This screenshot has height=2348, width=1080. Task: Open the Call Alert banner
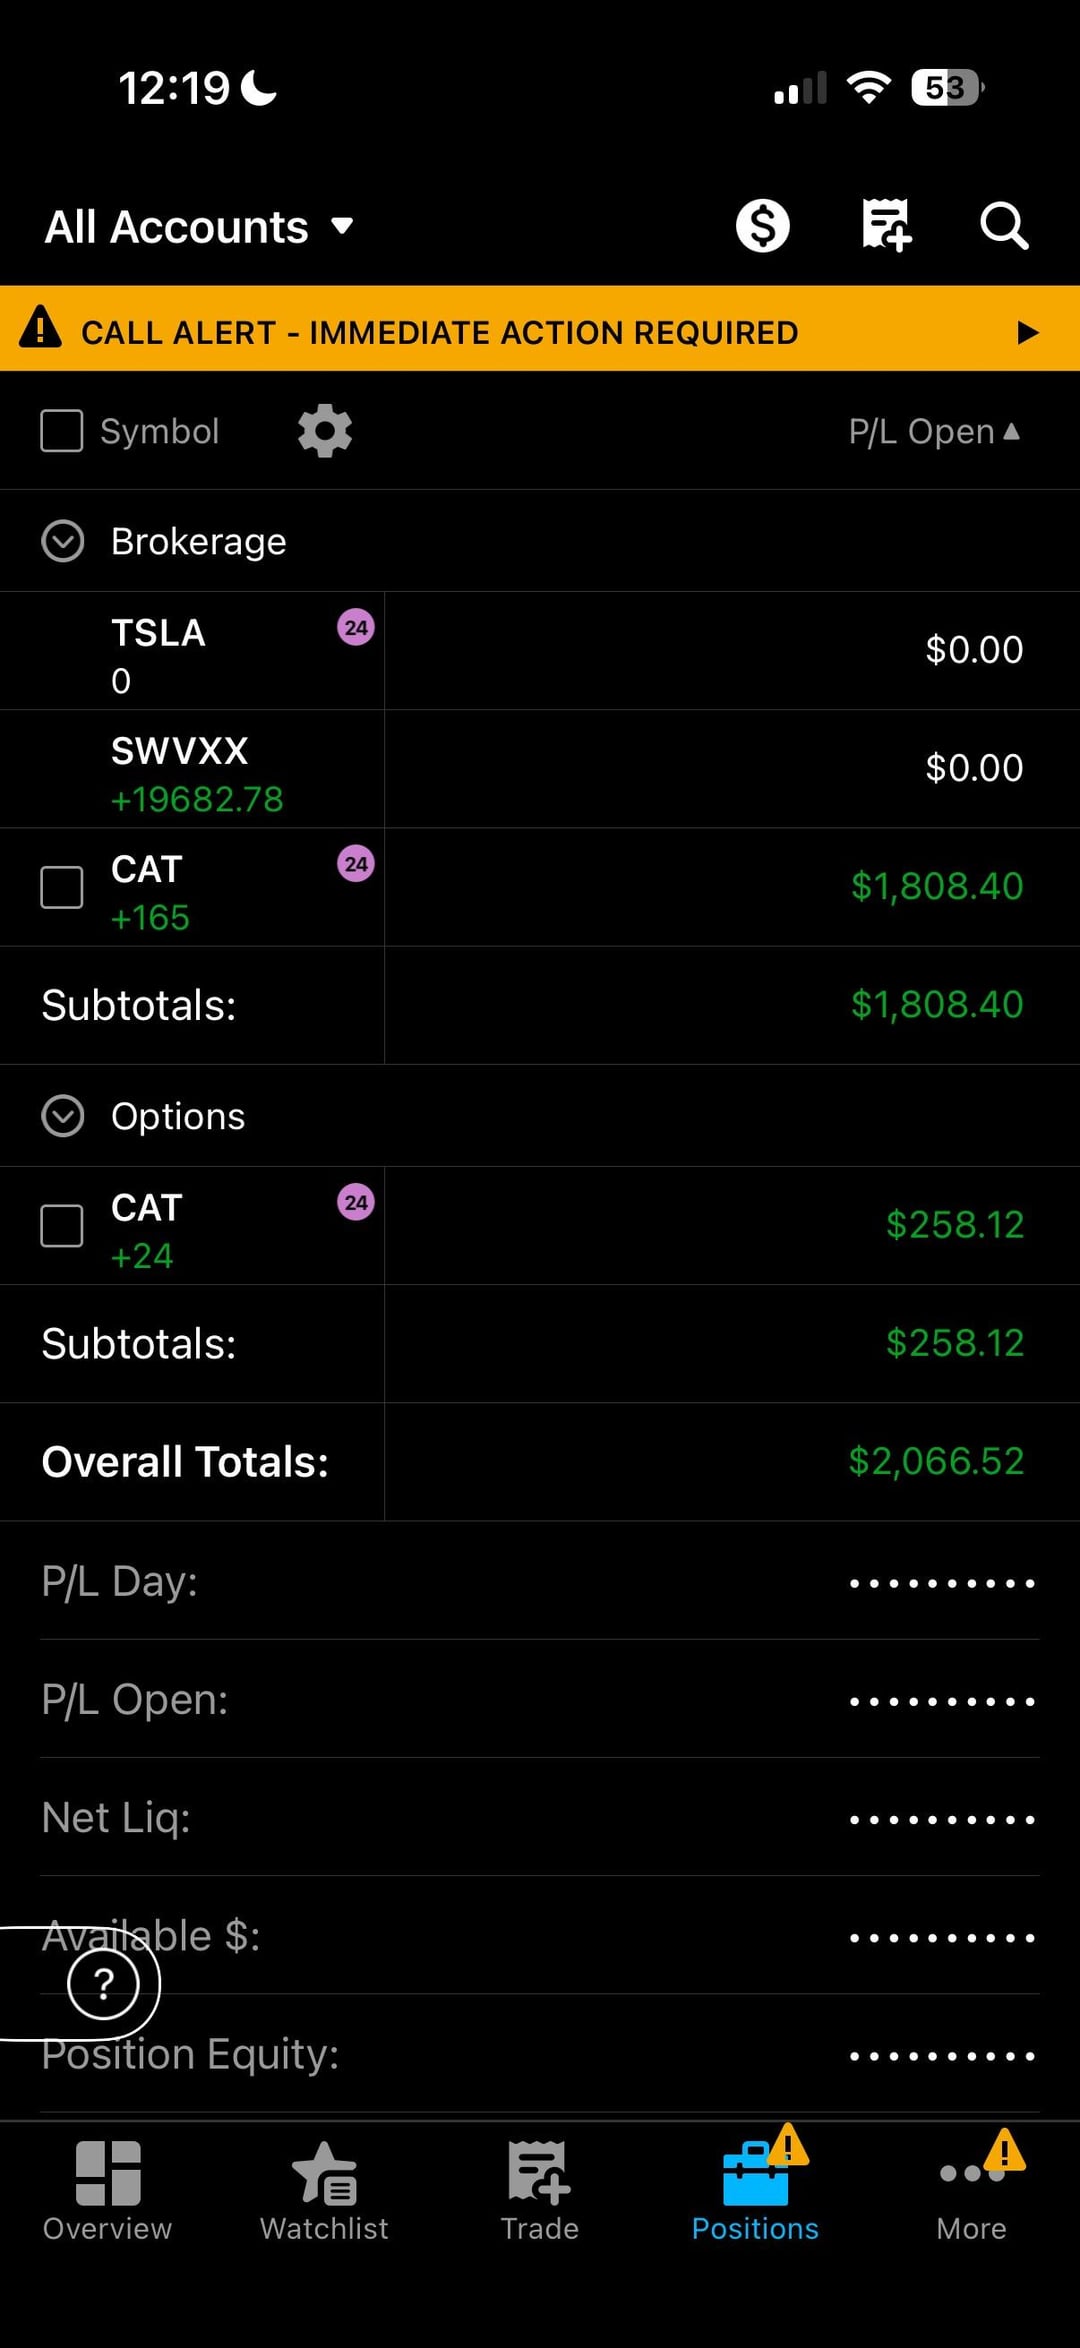coord(540,332)
